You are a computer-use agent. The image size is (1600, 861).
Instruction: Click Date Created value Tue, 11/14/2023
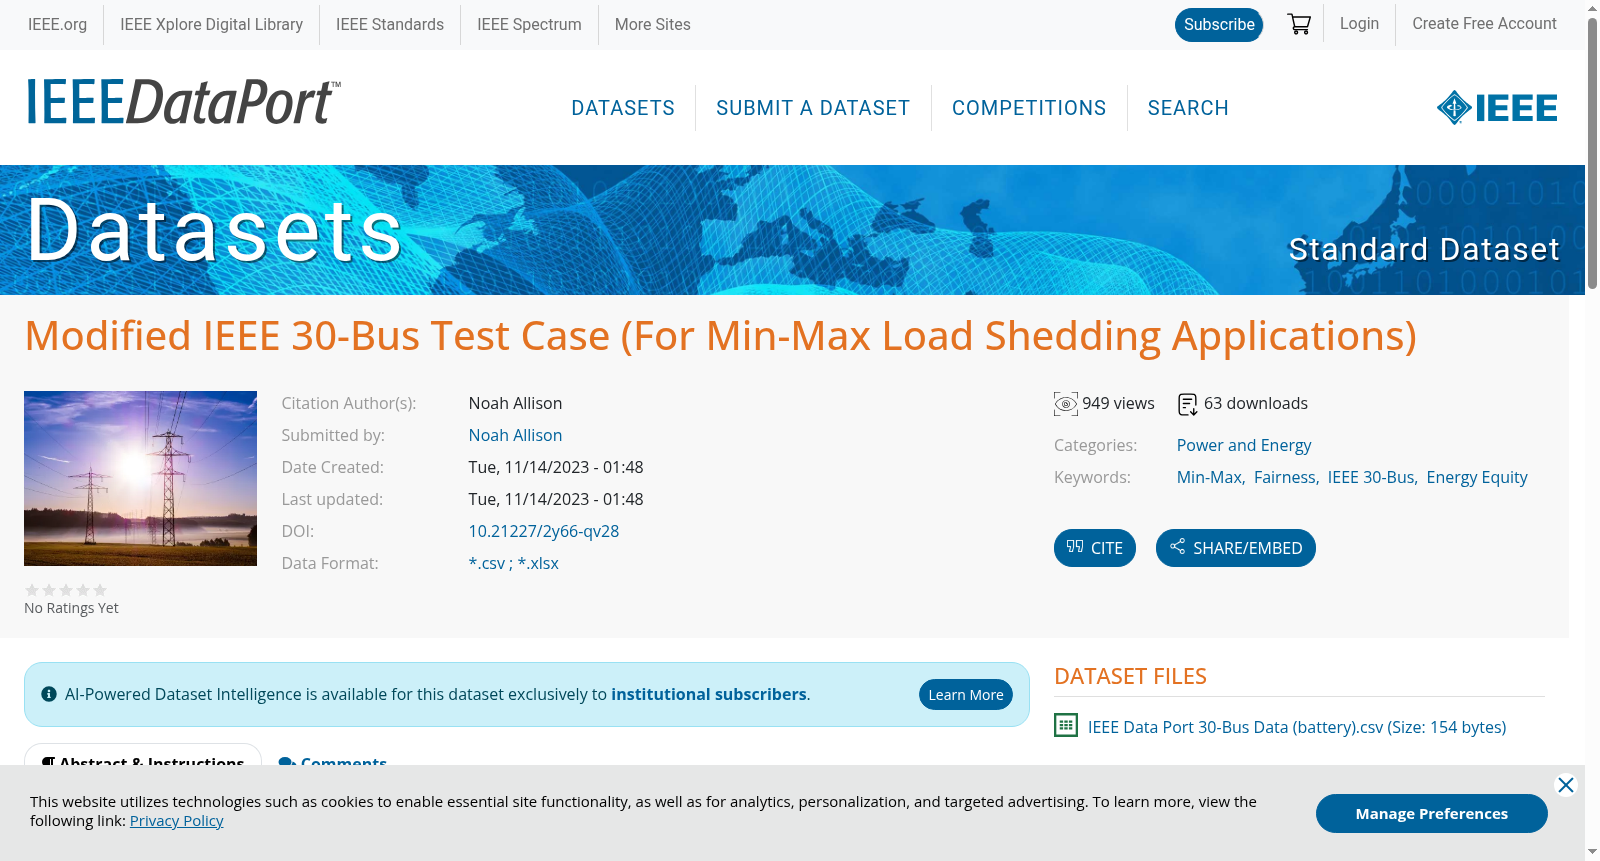[556, 467]
